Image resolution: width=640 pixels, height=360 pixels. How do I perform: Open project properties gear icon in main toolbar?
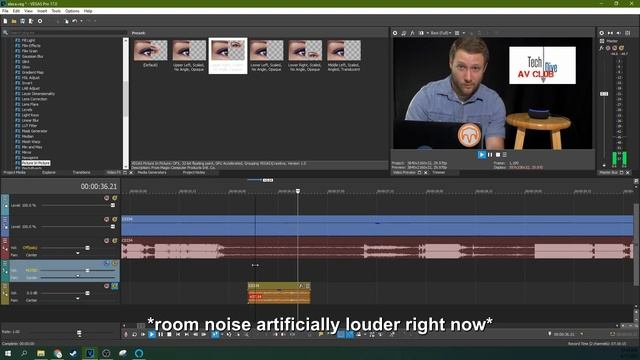[x=40, y=21]
